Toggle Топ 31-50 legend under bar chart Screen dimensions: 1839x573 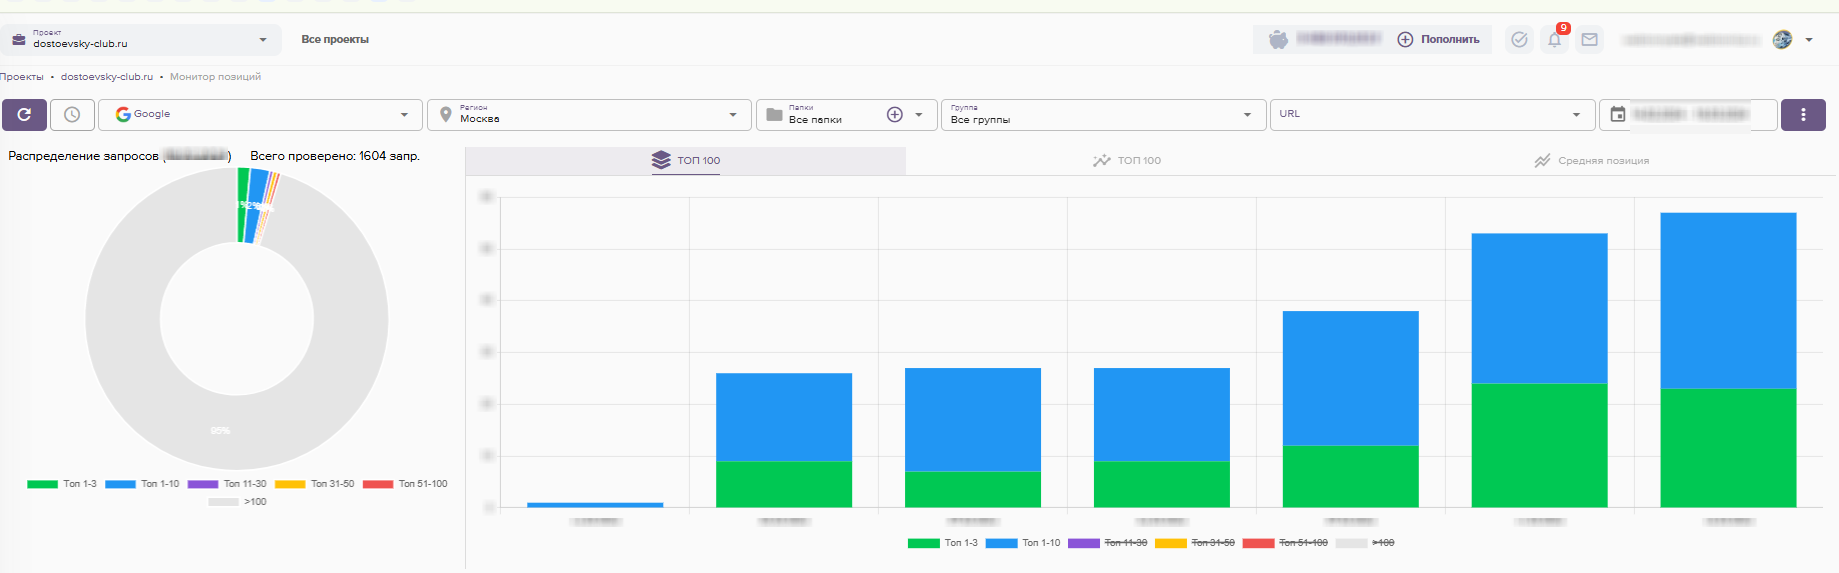[x=1194, y=543]
